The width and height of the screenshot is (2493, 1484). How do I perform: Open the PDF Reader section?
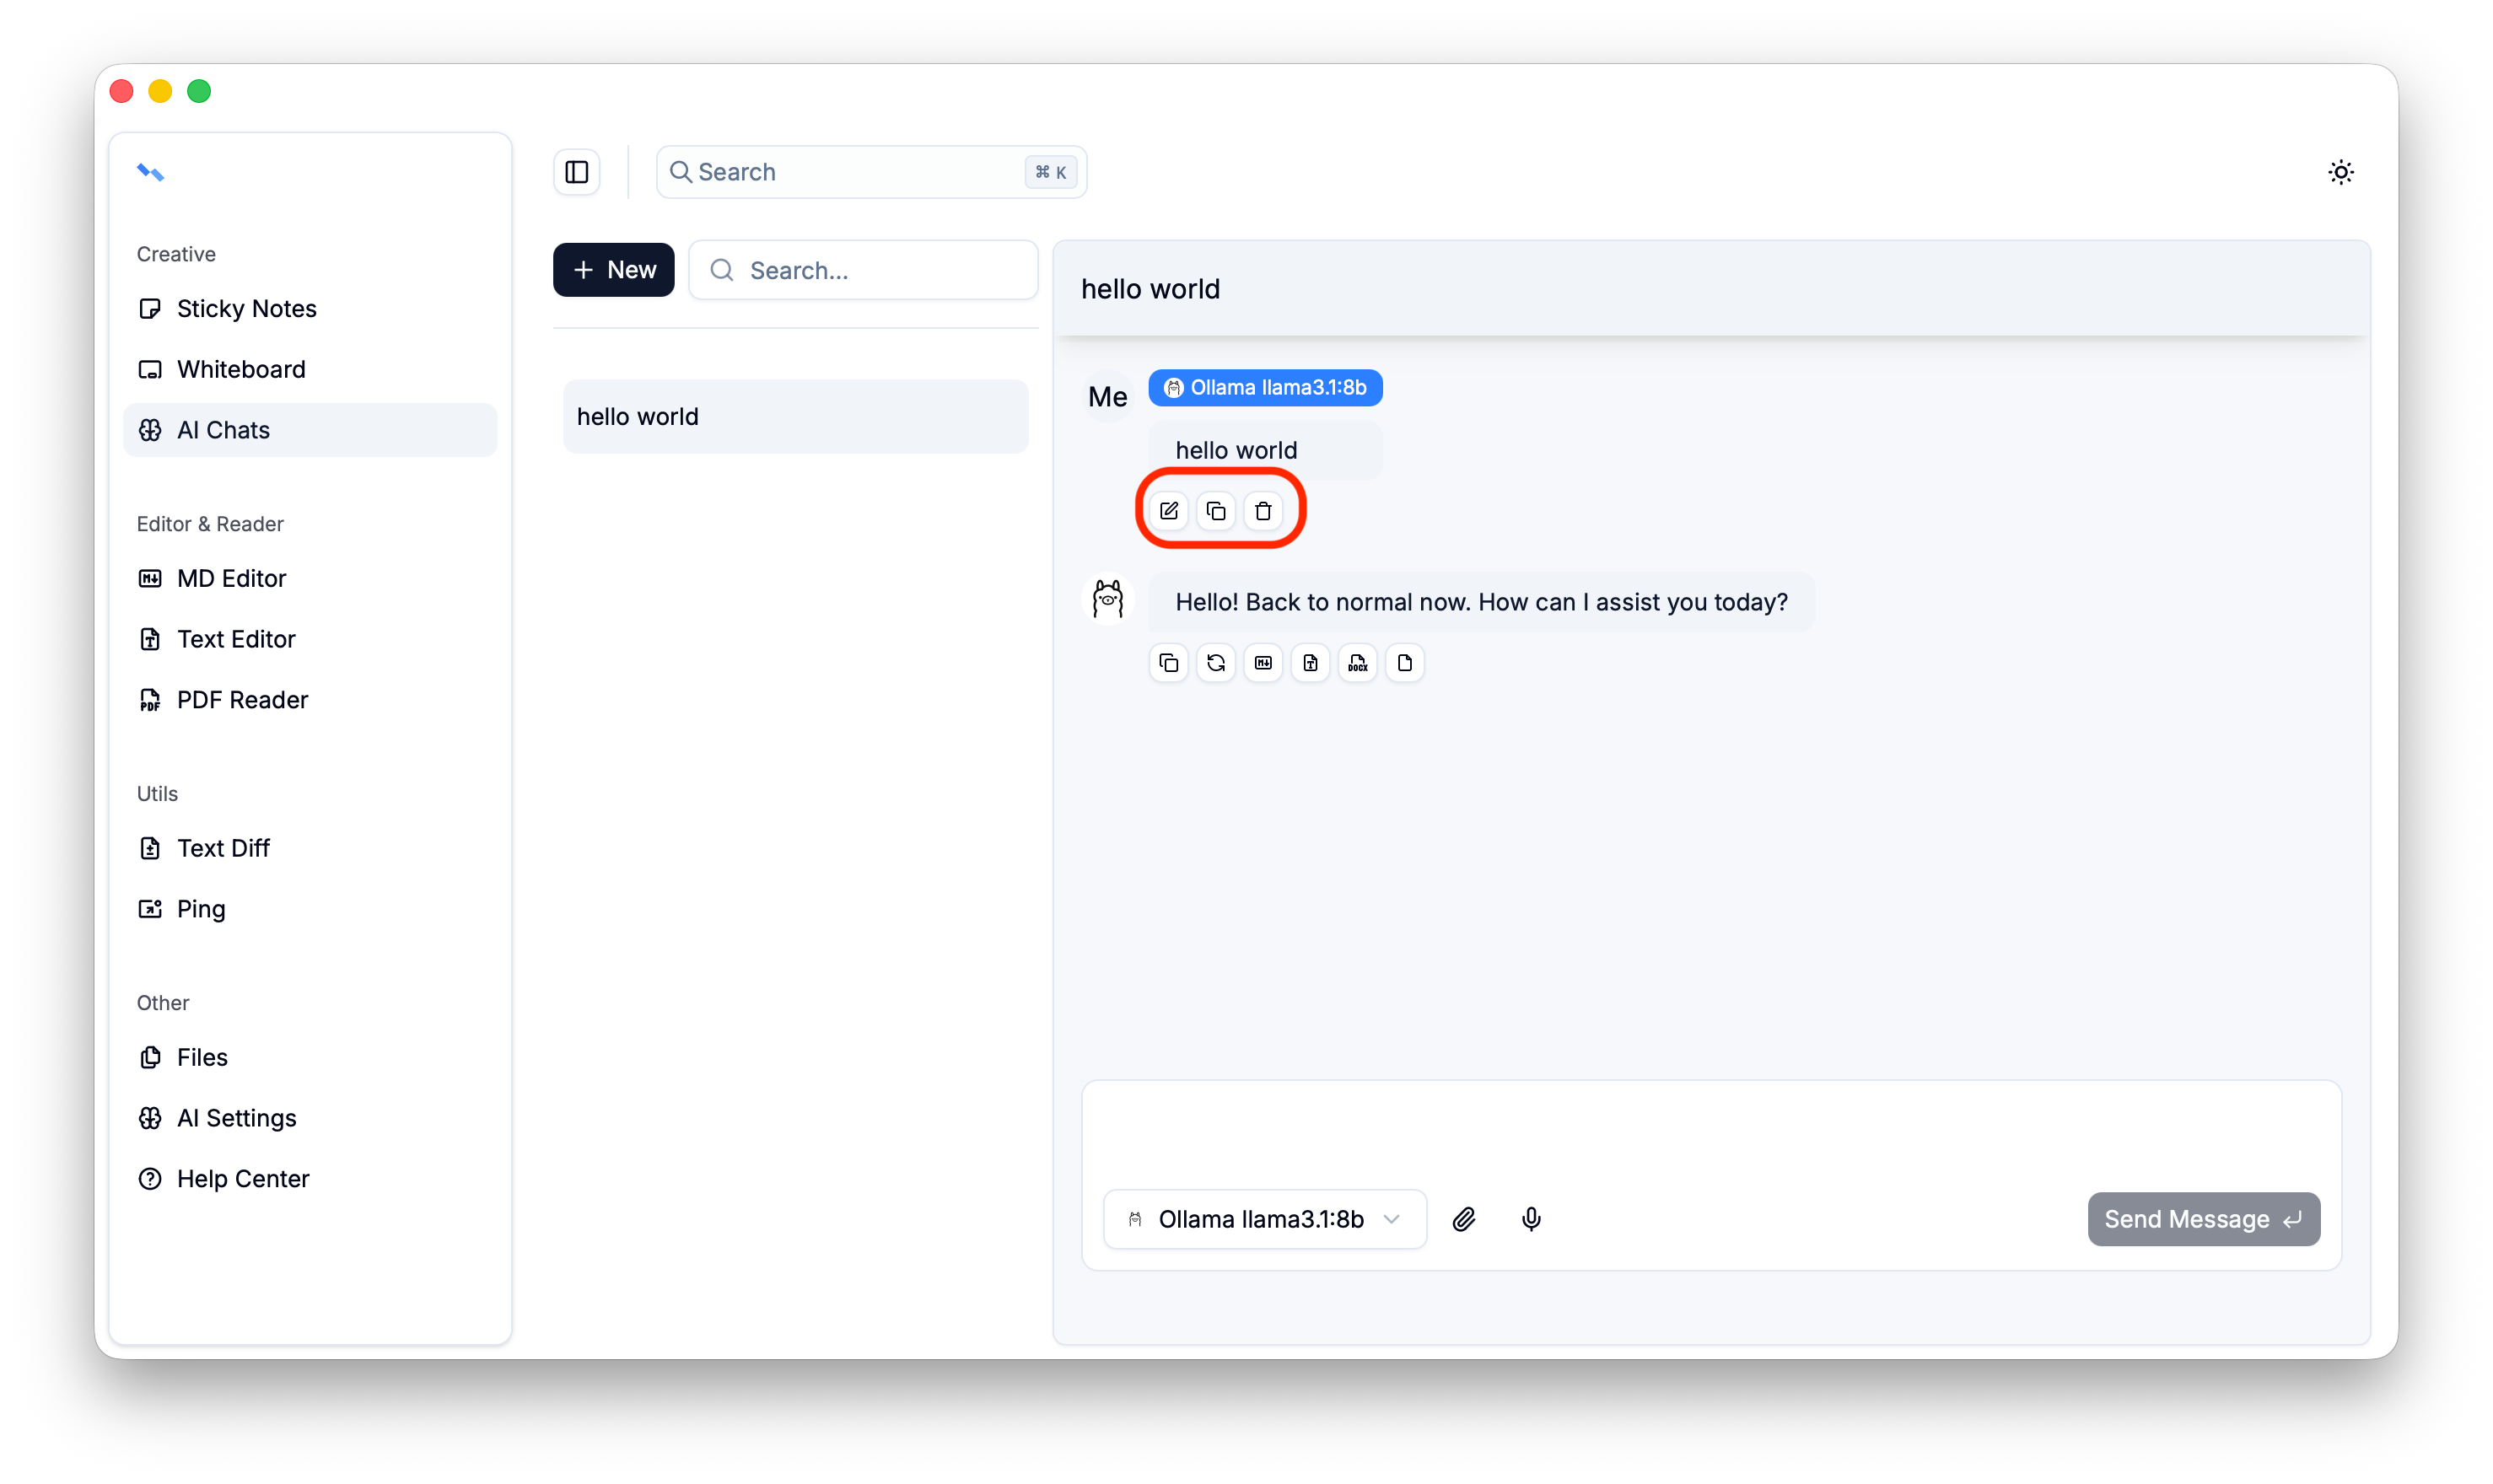[x=242, y=700]
